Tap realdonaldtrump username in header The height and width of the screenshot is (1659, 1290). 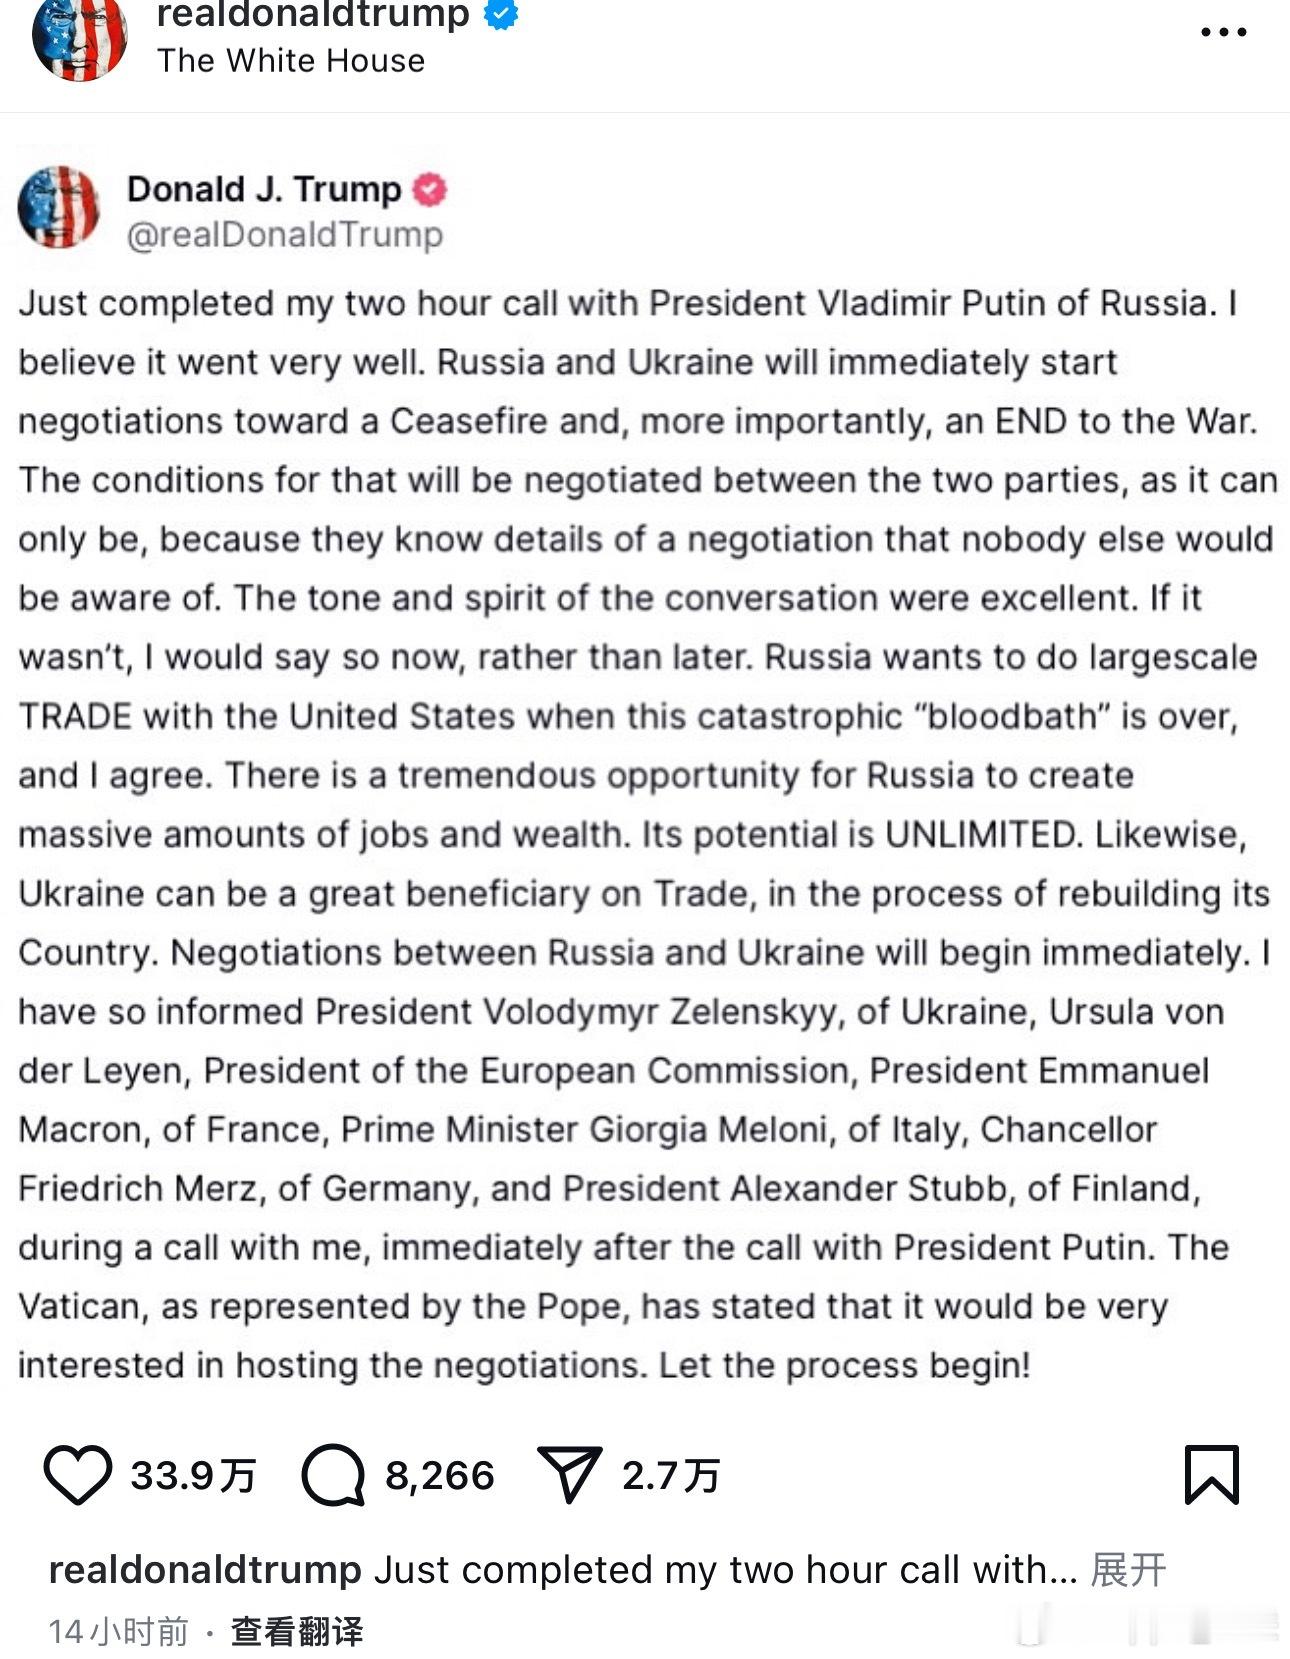[313, 15]
